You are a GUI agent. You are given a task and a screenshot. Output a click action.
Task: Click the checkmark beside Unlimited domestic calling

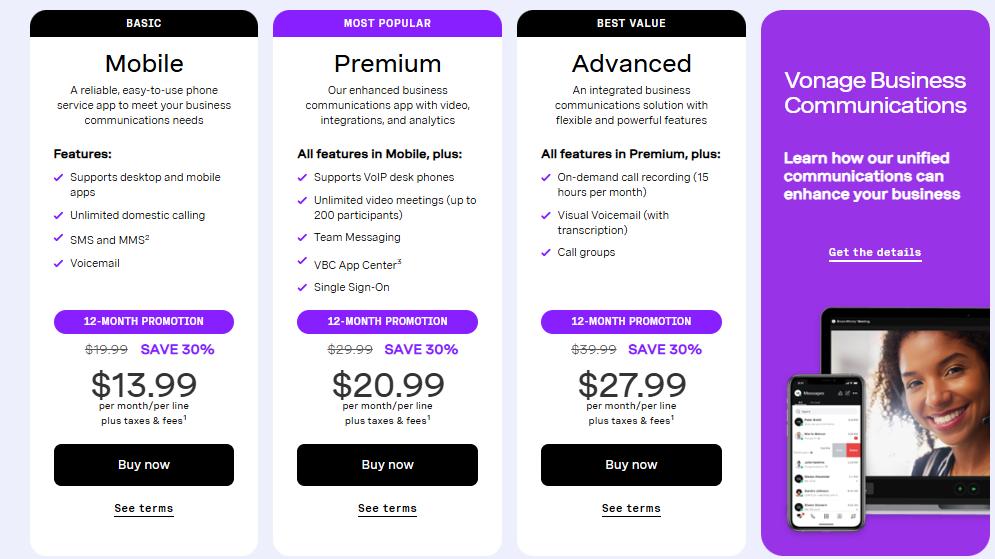pyautogui.click(x=58, y=215)
